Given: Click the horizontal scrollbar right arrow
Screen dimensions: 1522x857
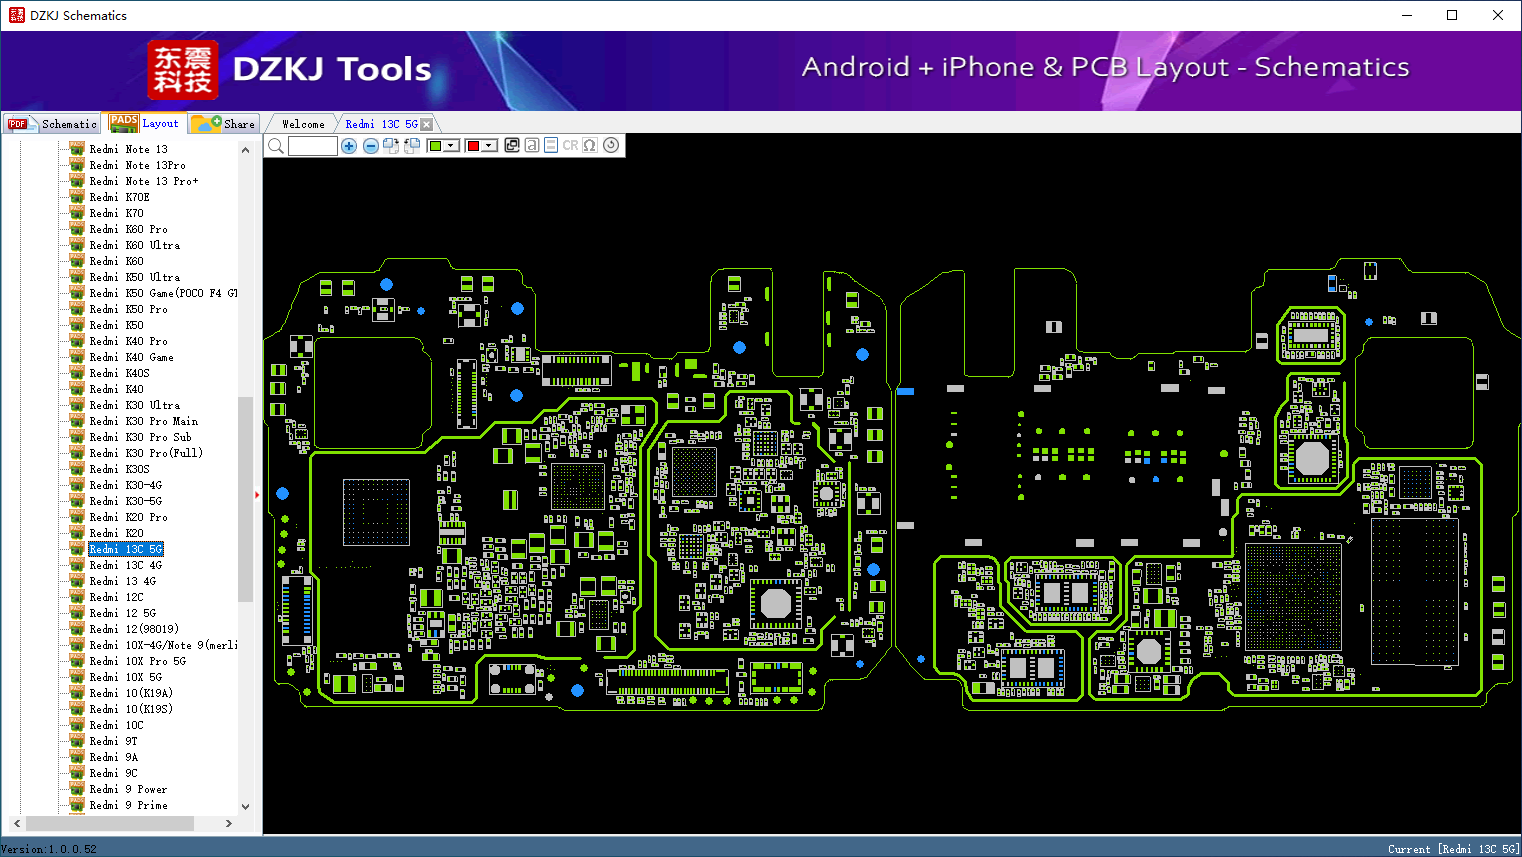Looking at the screenshot, I should (229, 823).
